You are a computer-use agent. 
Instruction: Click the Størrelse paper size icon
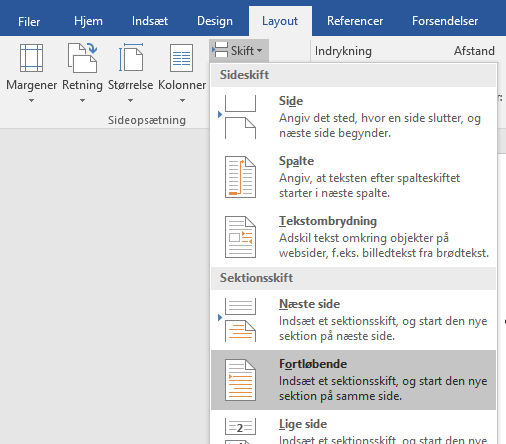tap(131, 57)
